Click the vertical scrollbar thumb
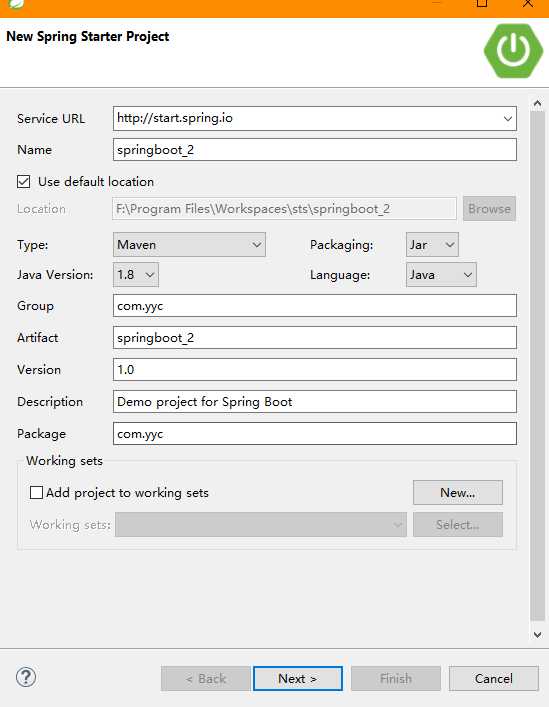 537,366
